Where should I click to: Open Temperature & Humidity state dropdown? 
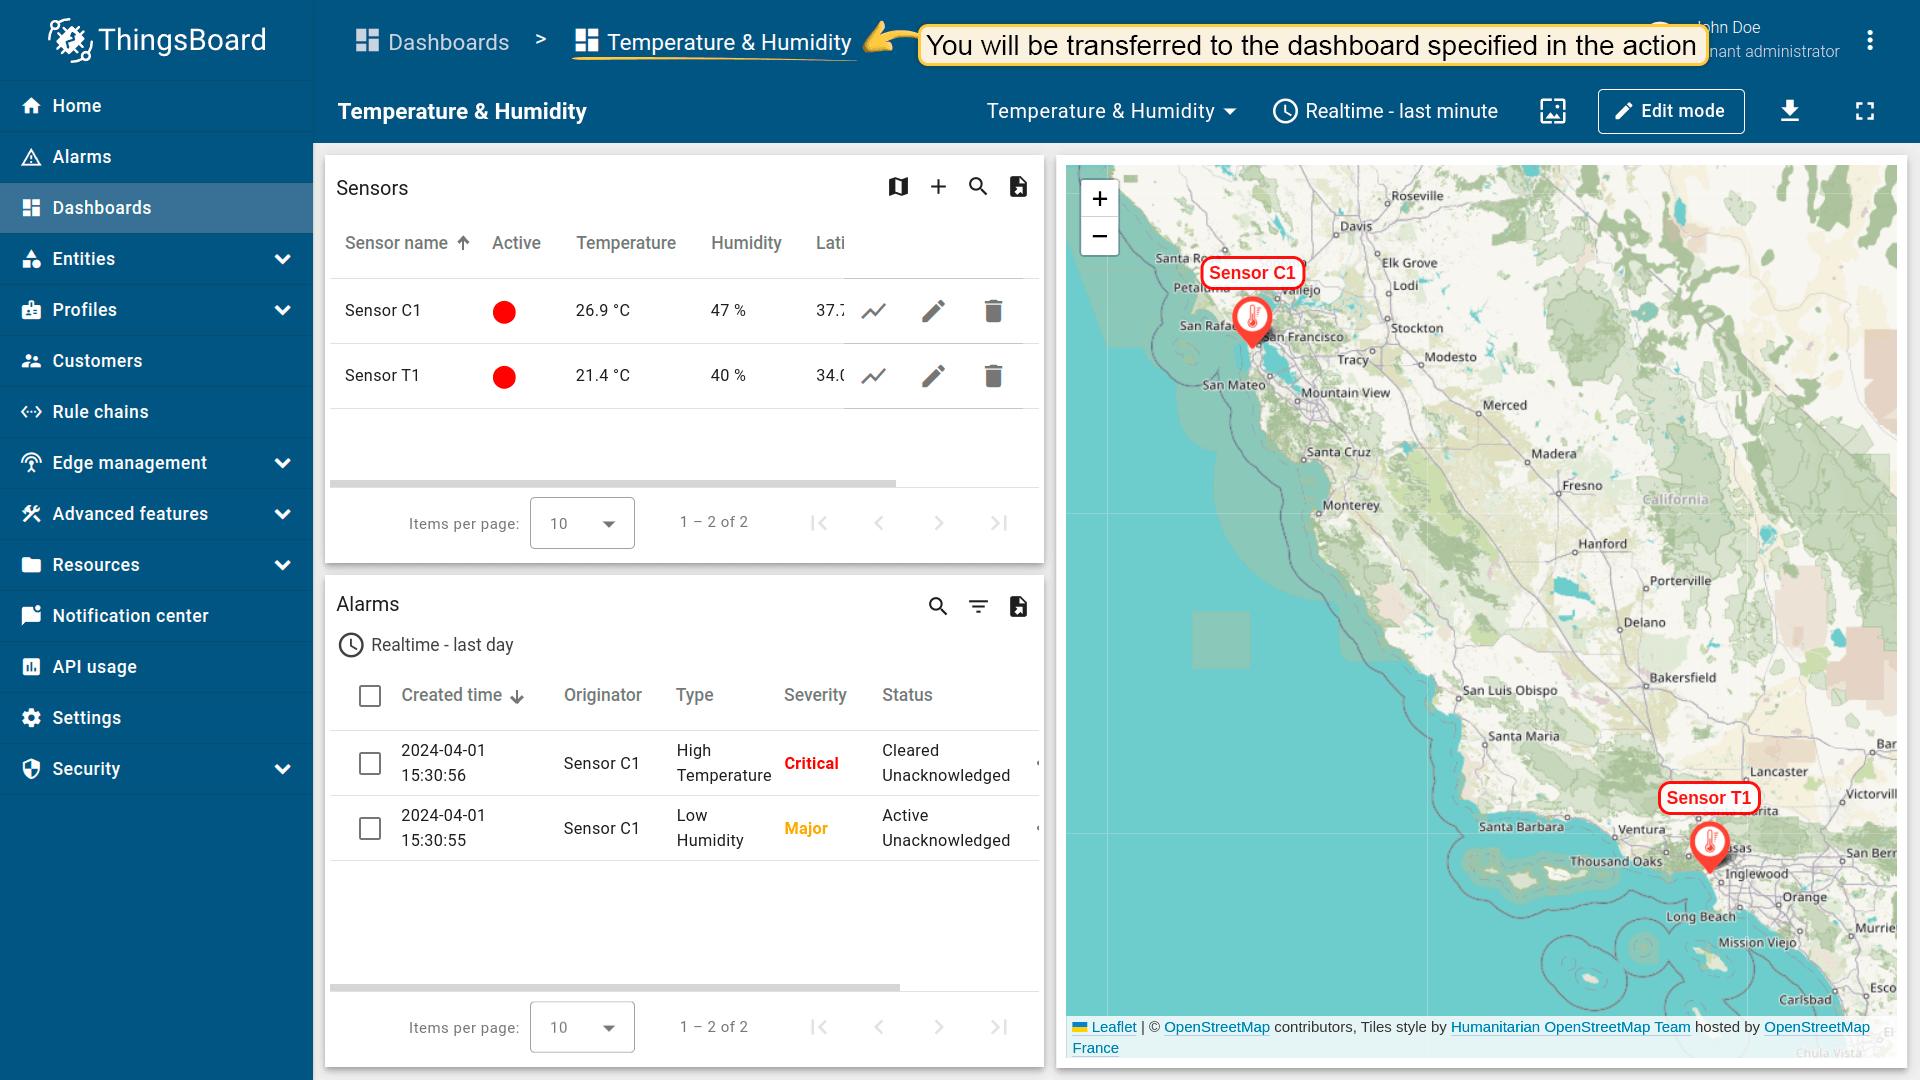(1111, 111)
